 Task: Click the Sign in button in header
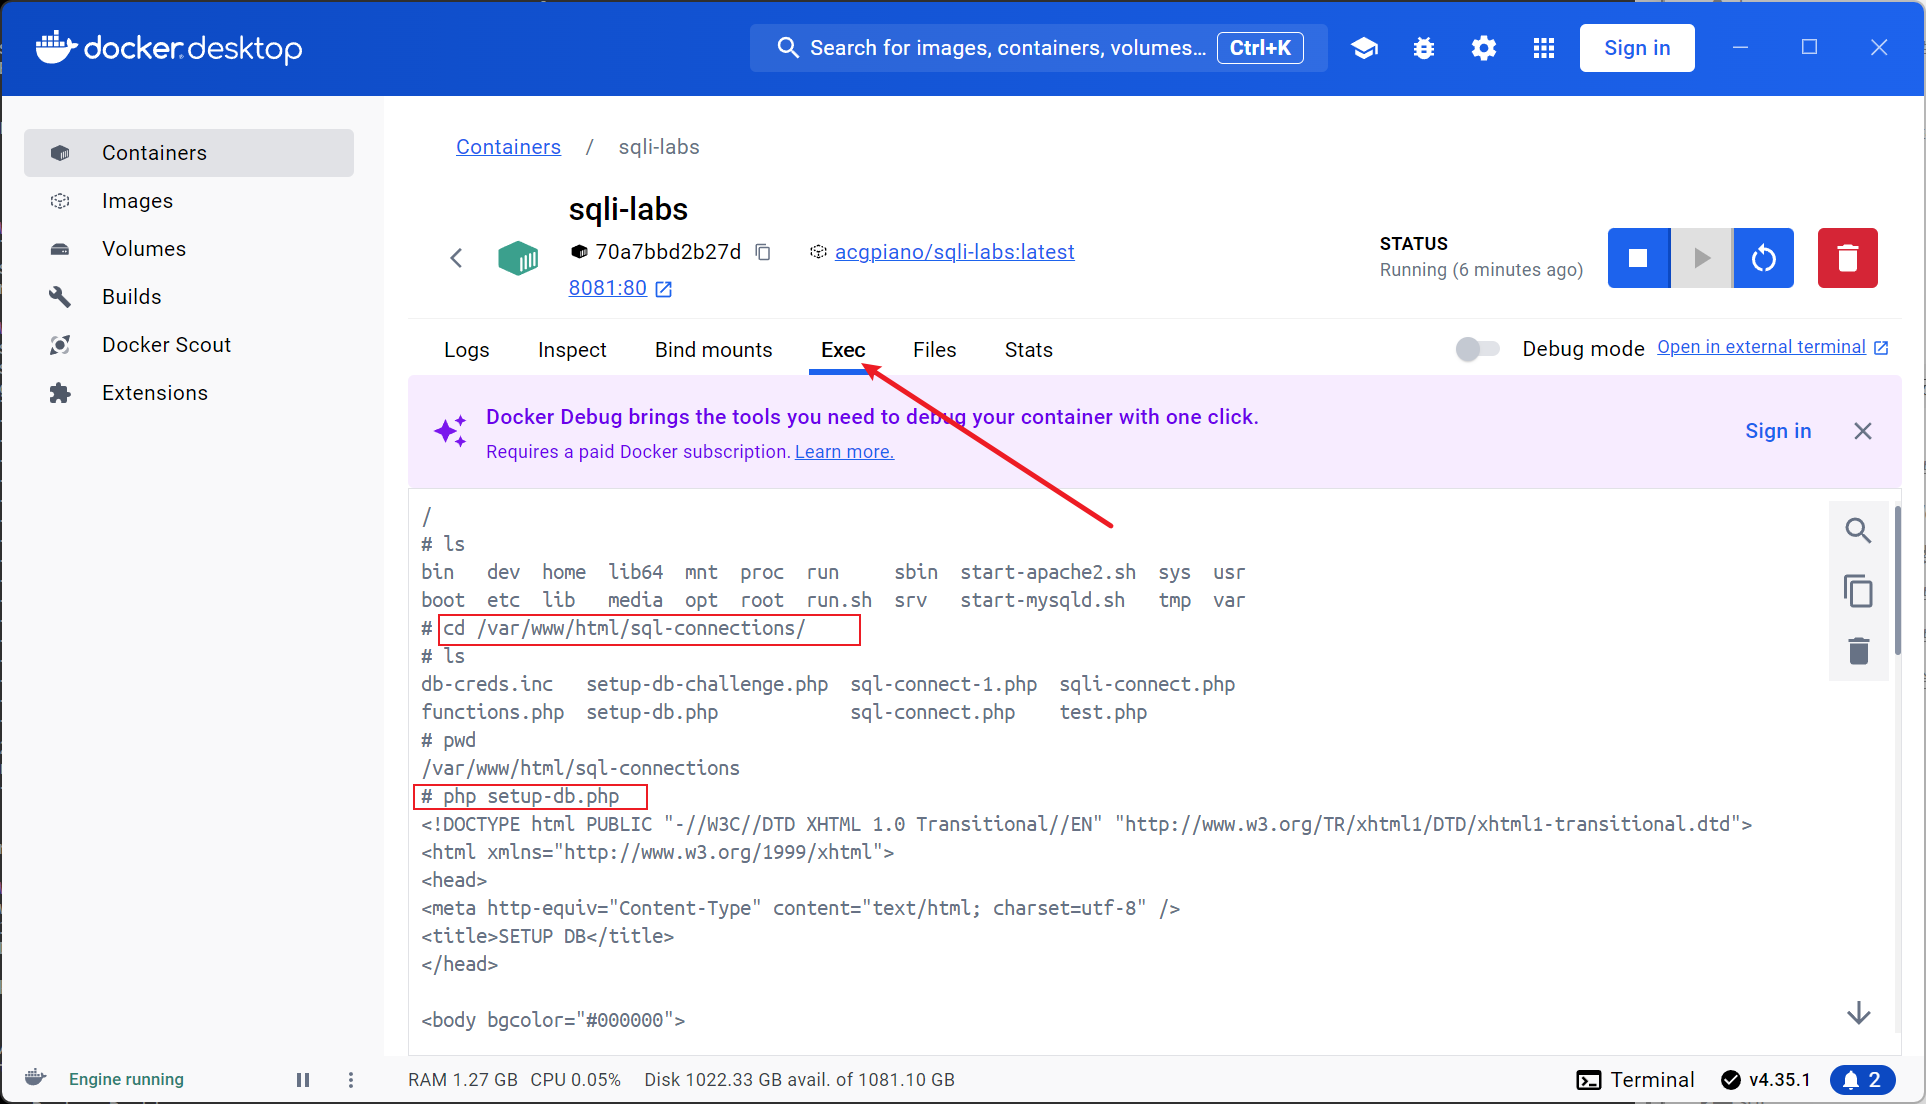1637,48
